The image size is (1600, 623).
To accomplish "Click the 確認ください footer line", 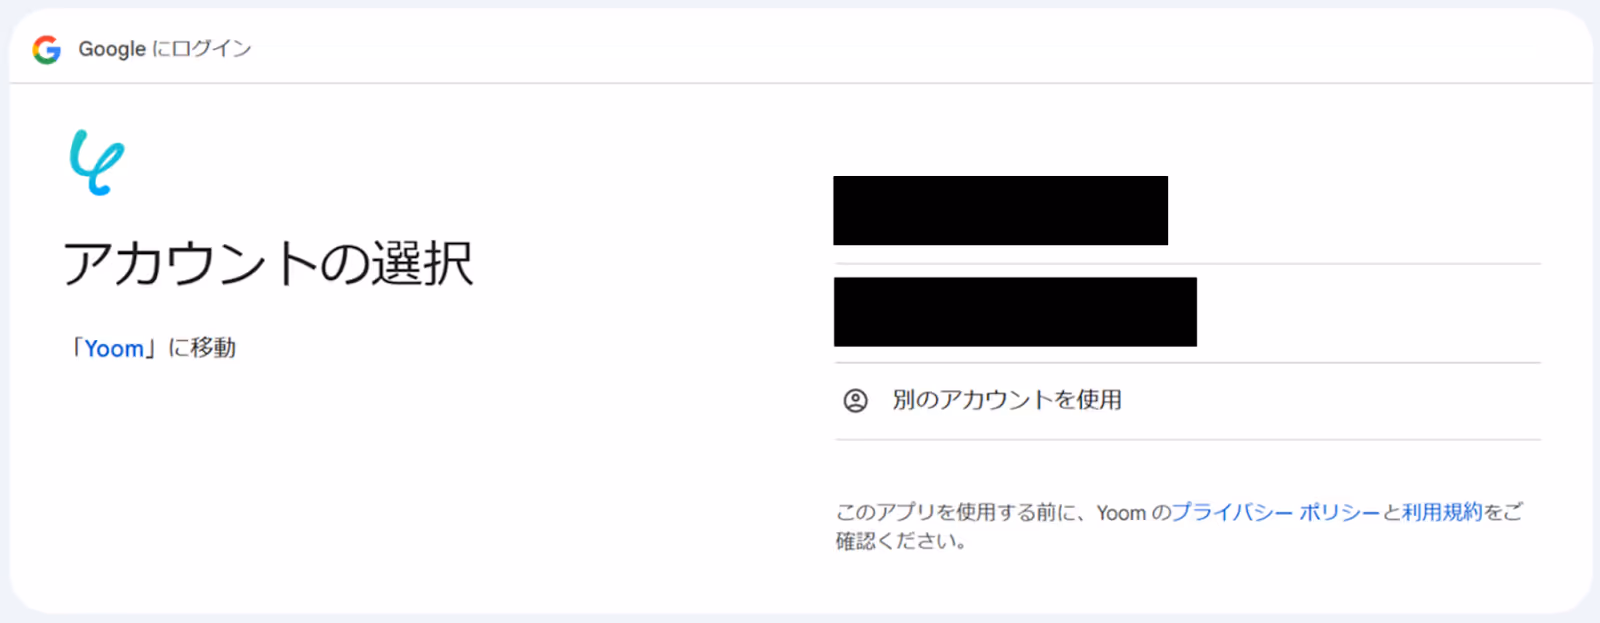I will tap(900, 541).
